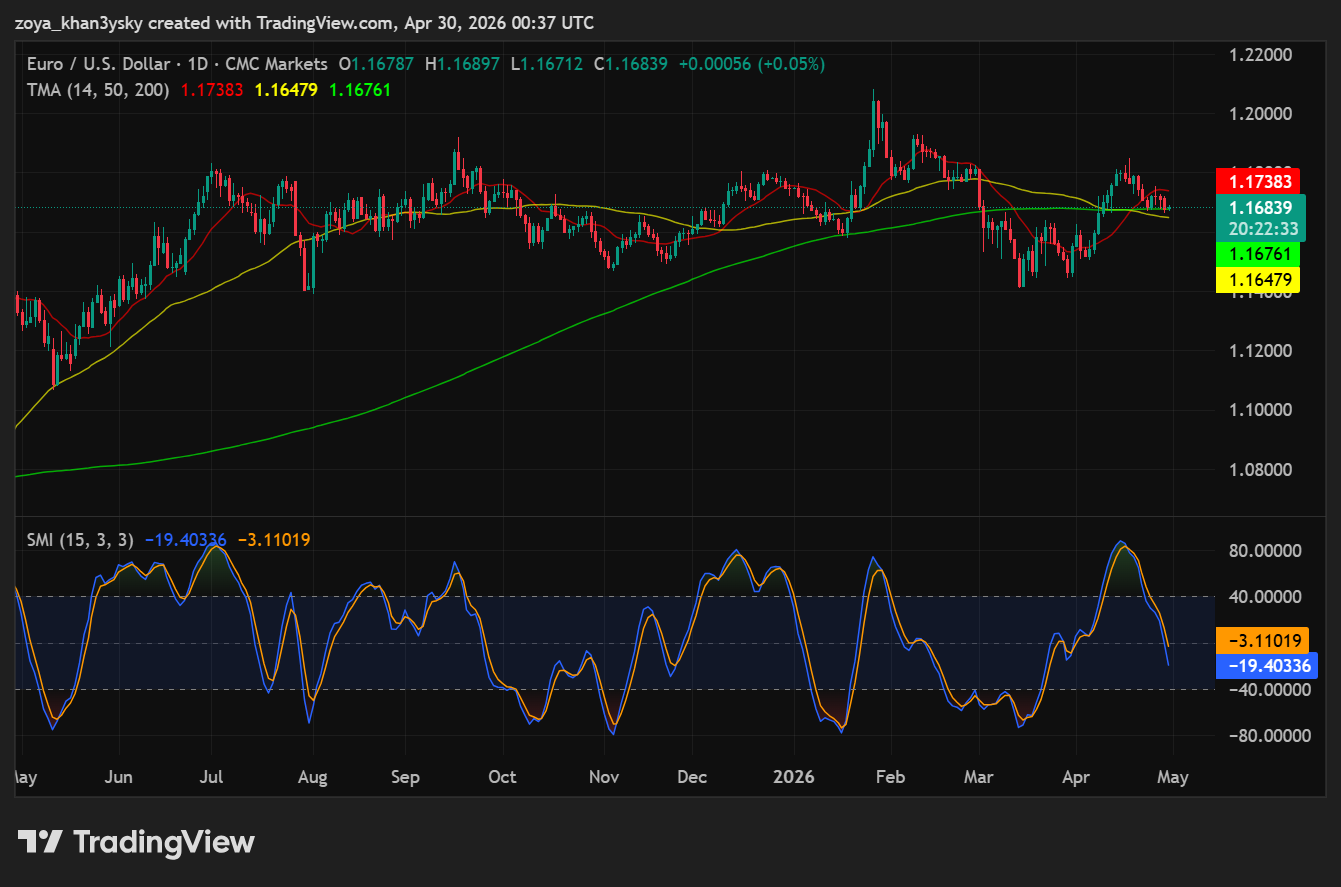Click the Nov label on the time axis
Screen dimensions: 1341x887
(604, 777)
